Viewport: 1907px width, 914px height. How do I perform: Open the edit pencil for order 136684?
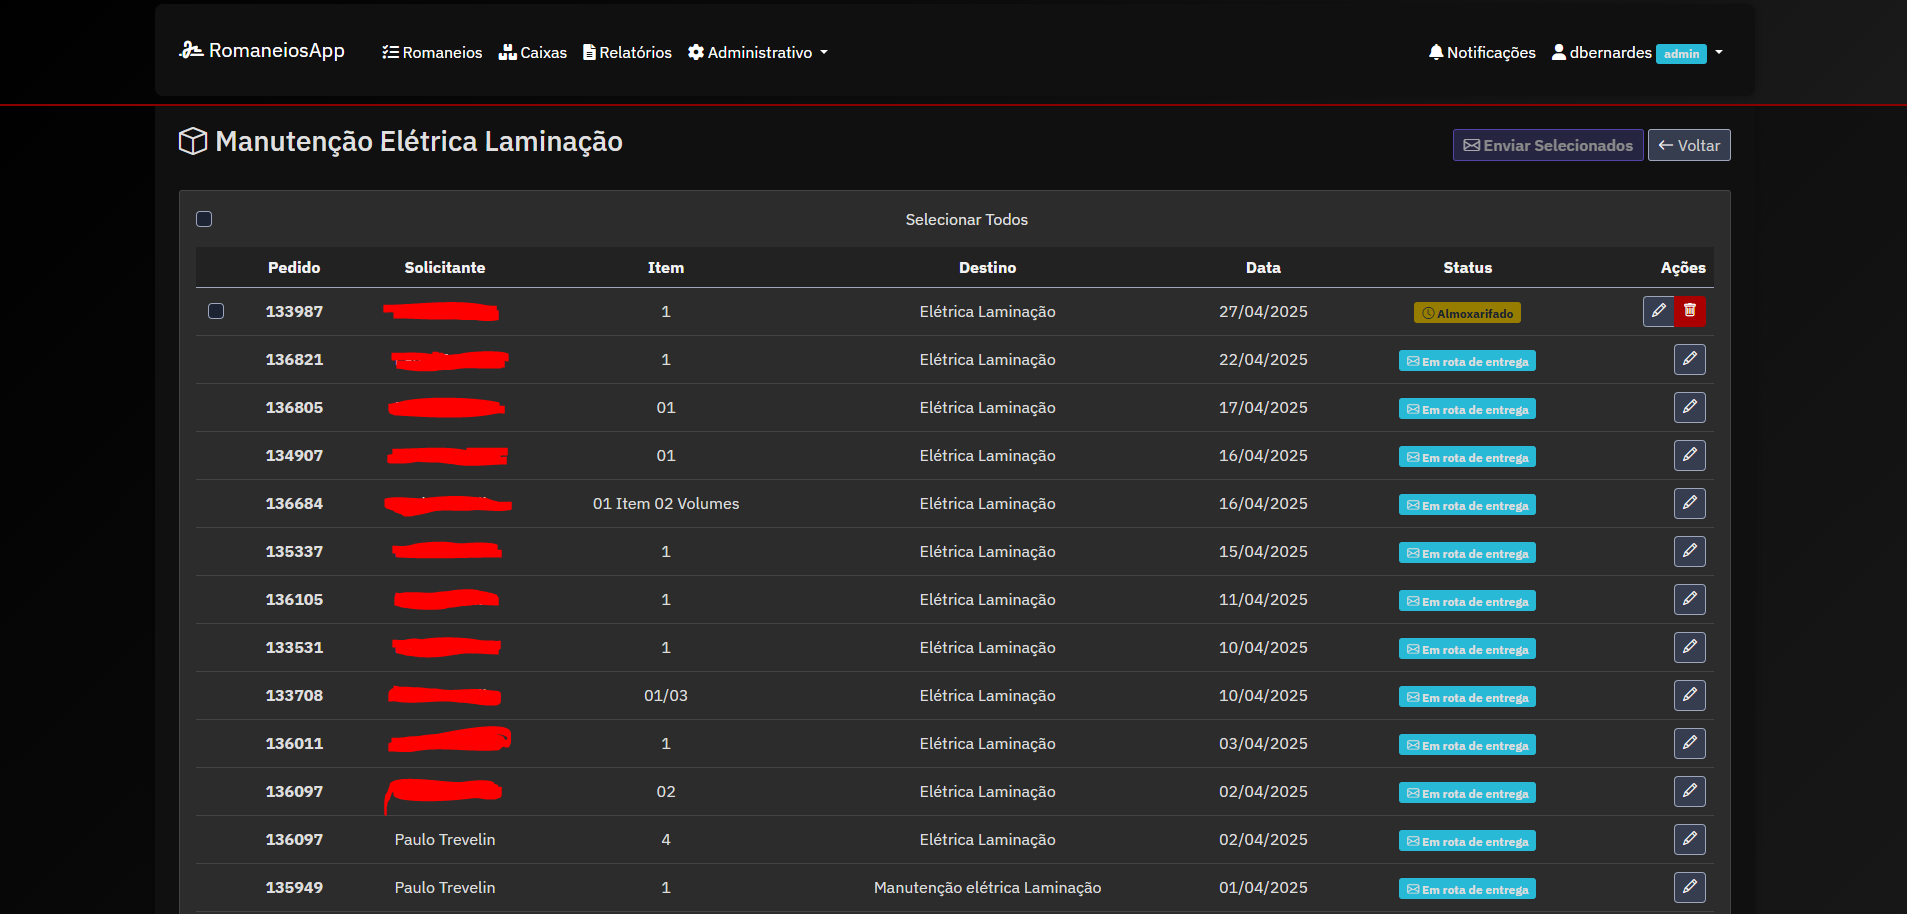coord(1689,503)
